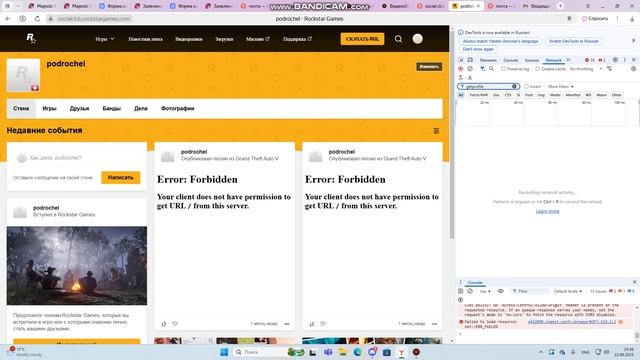Toggle the DevTools inspect element icon
The height and width of the screenshot is (360, 640).
click(461, 60)
